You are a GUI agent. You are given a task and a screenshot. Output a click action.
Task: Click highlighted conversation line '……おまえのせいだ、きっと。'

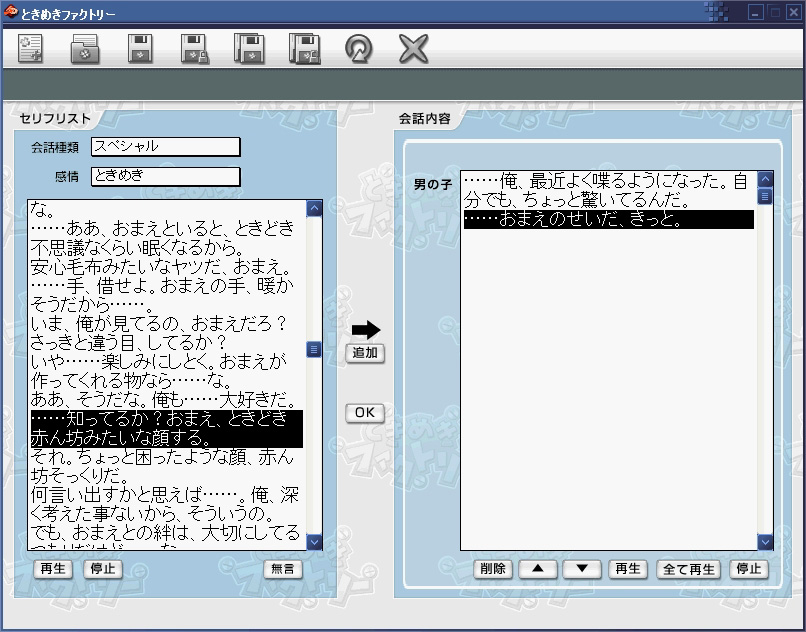coord(609,220)
